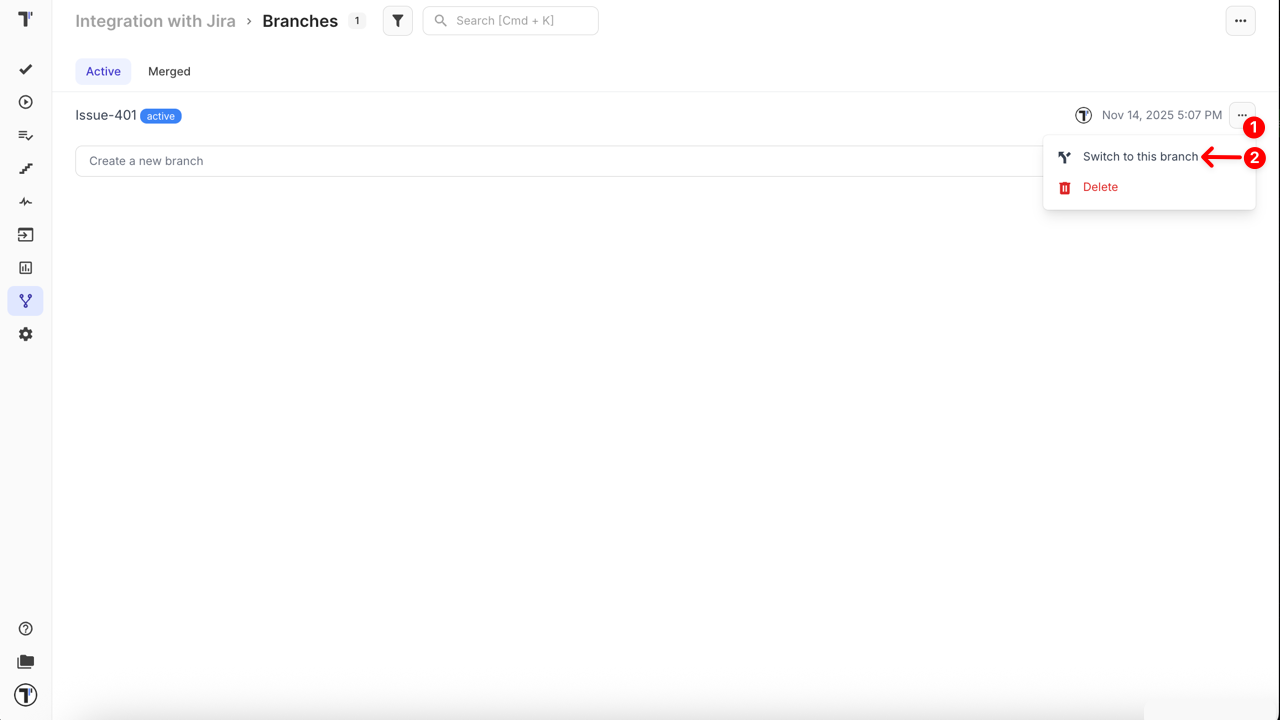Select the Active tab

103,71
